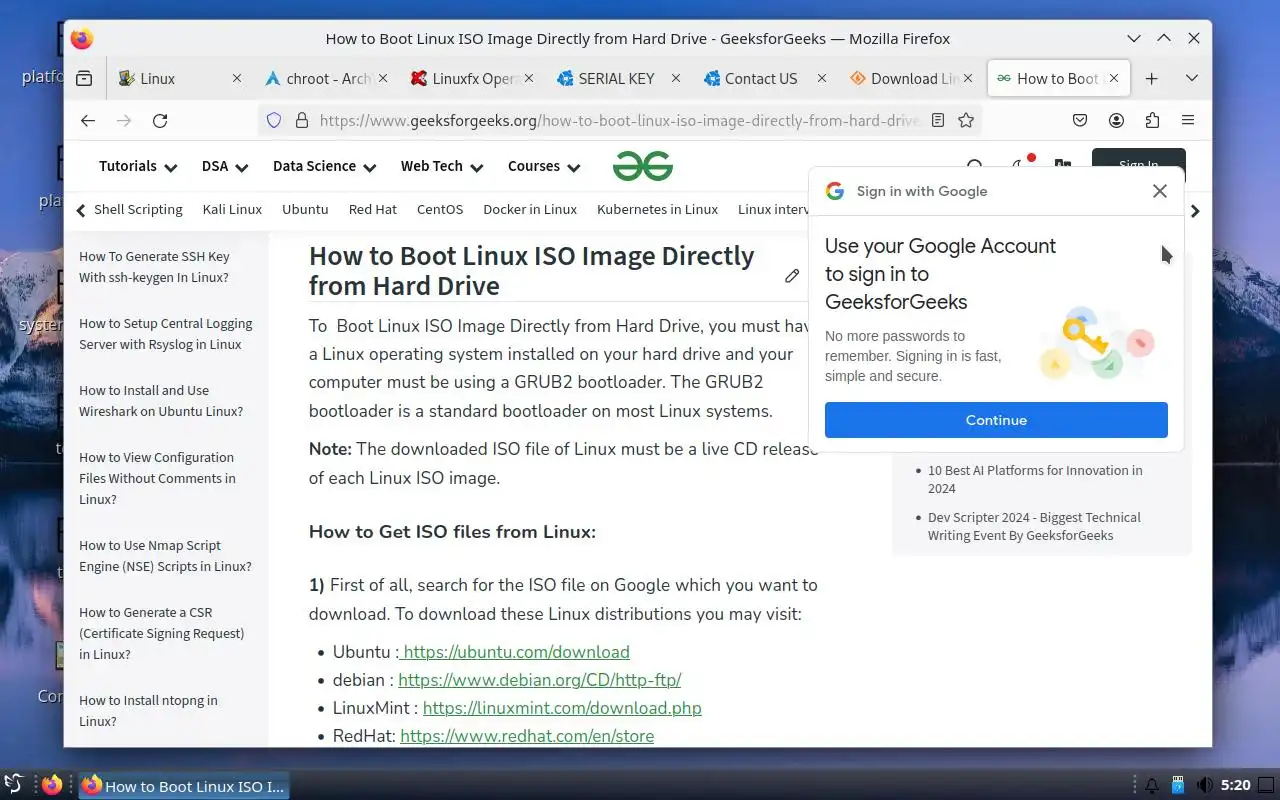This screenshot has height=800, width=1280.
Task: Expand the Web Tech dropdown menu
Action: (x=442, y=166)
